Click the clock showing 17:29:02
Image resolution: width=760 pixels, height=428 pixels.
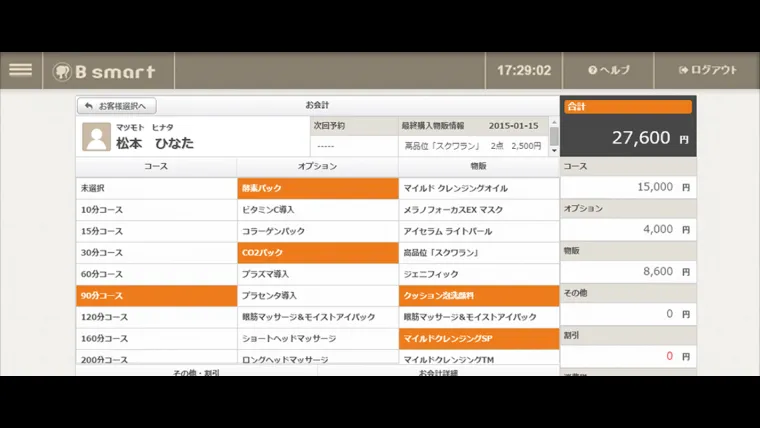pyautogui.click(x=524, y=71)
